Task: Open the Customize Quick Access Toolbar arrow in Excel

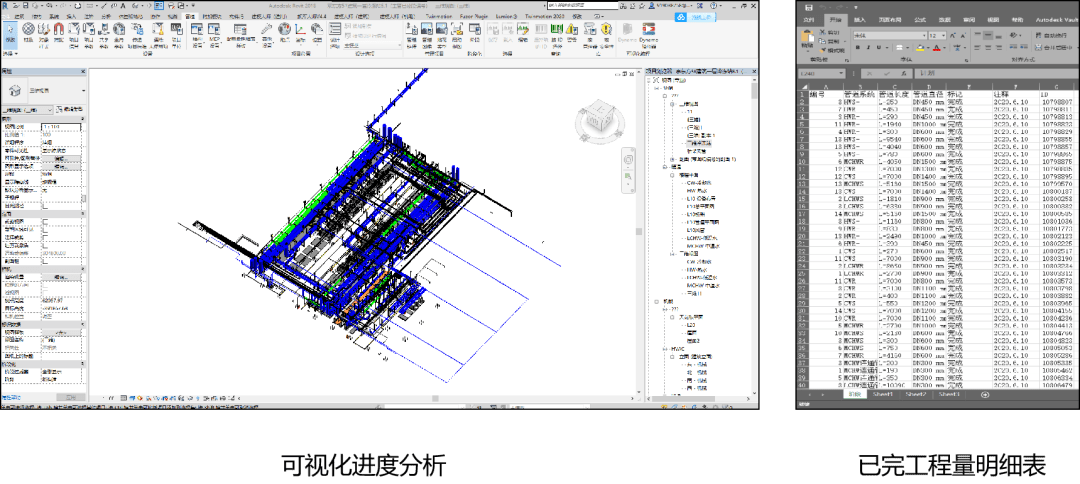Action: (856, 8)
